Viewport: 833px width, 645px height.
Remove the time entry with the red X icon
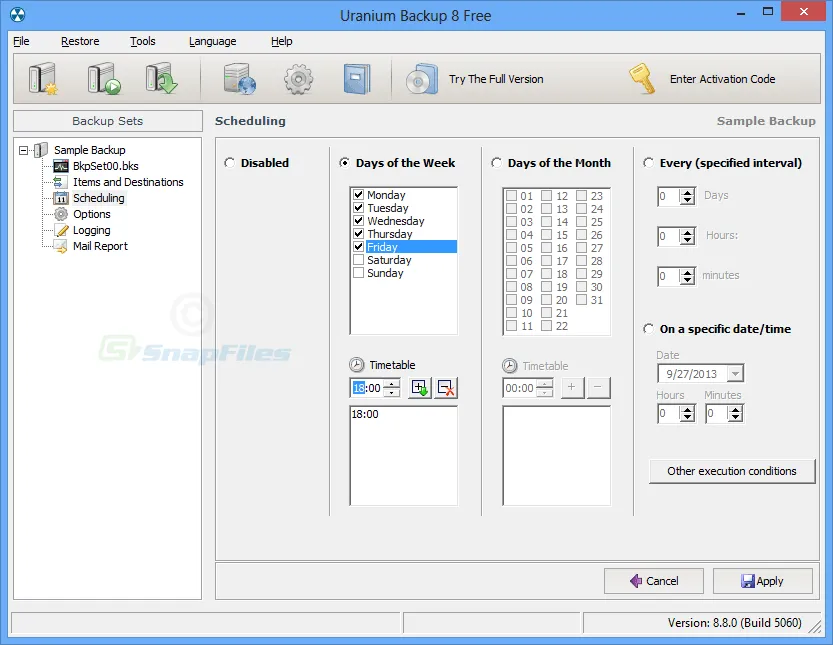click(446, 388)
